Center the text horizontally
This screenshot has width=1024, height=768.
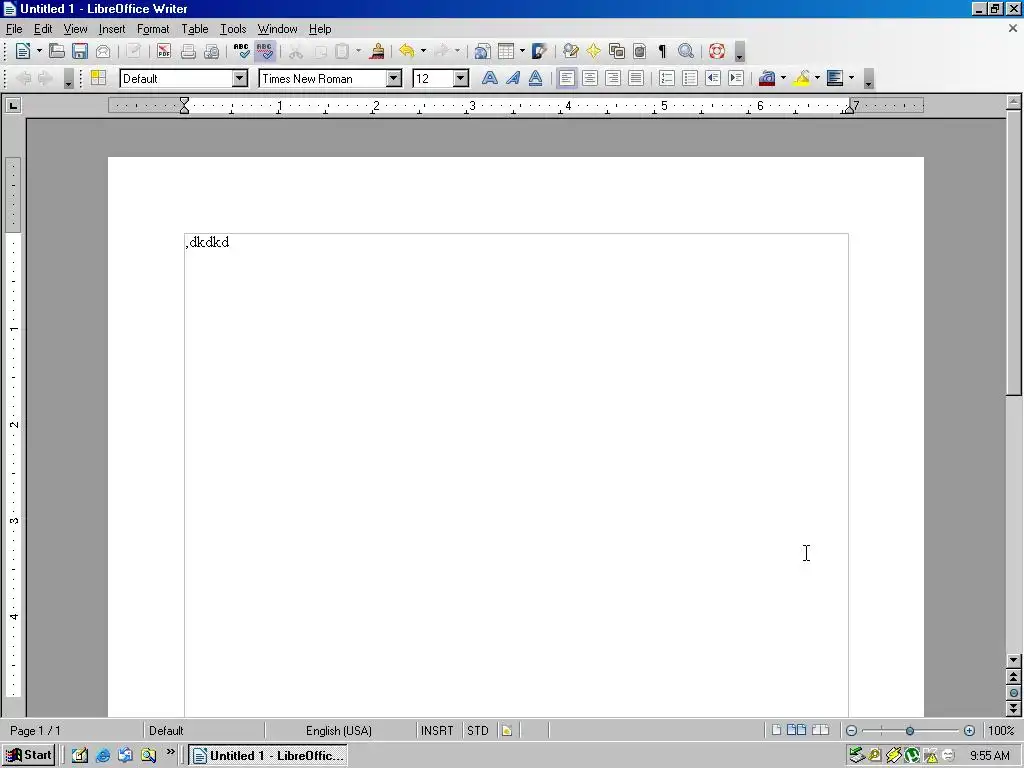(x=590, y=78)
